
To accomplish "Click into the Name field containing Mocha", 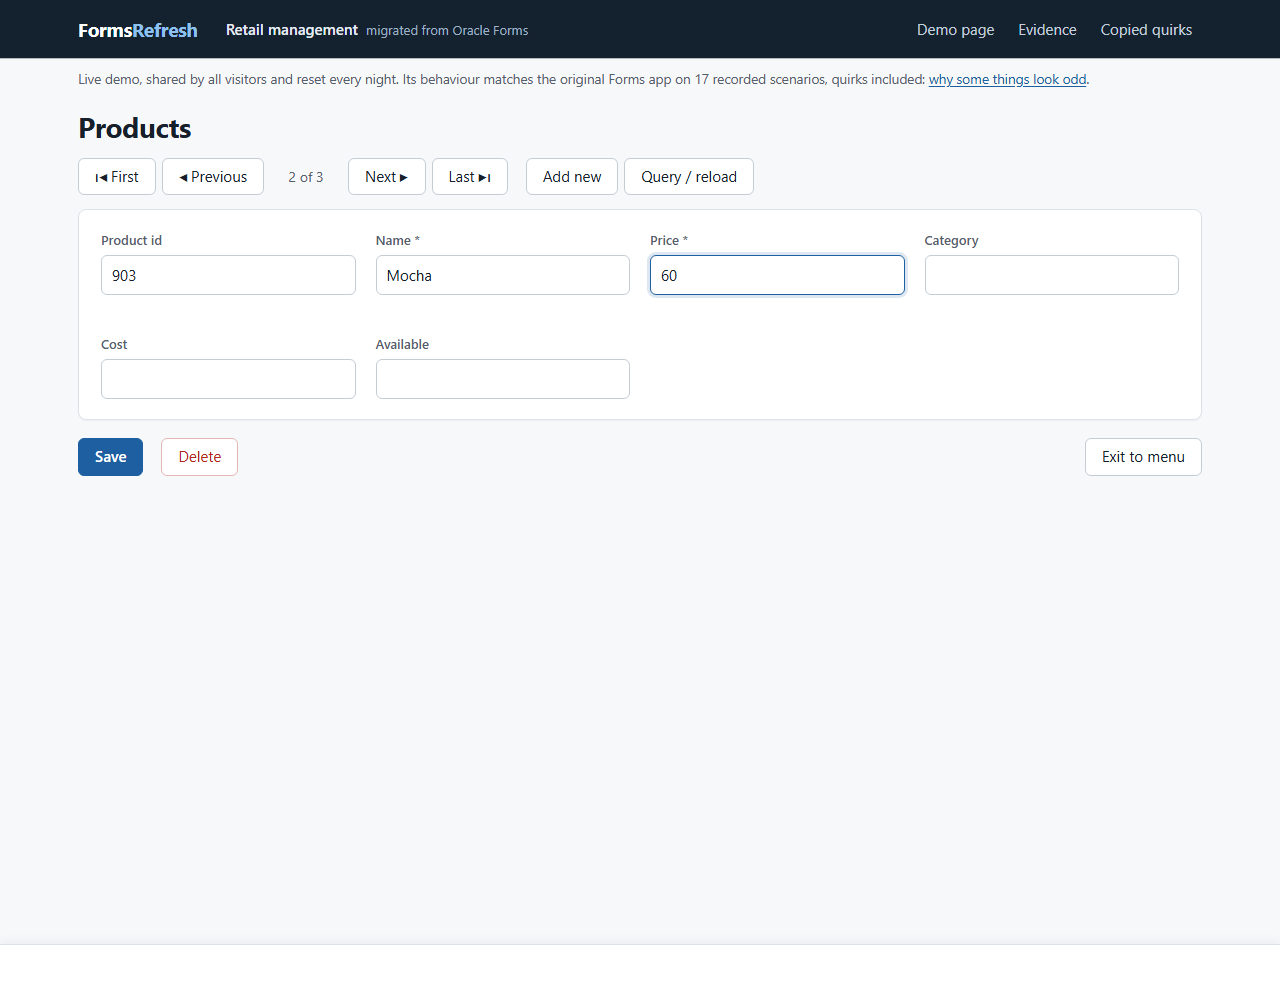I will pos(503,275).
